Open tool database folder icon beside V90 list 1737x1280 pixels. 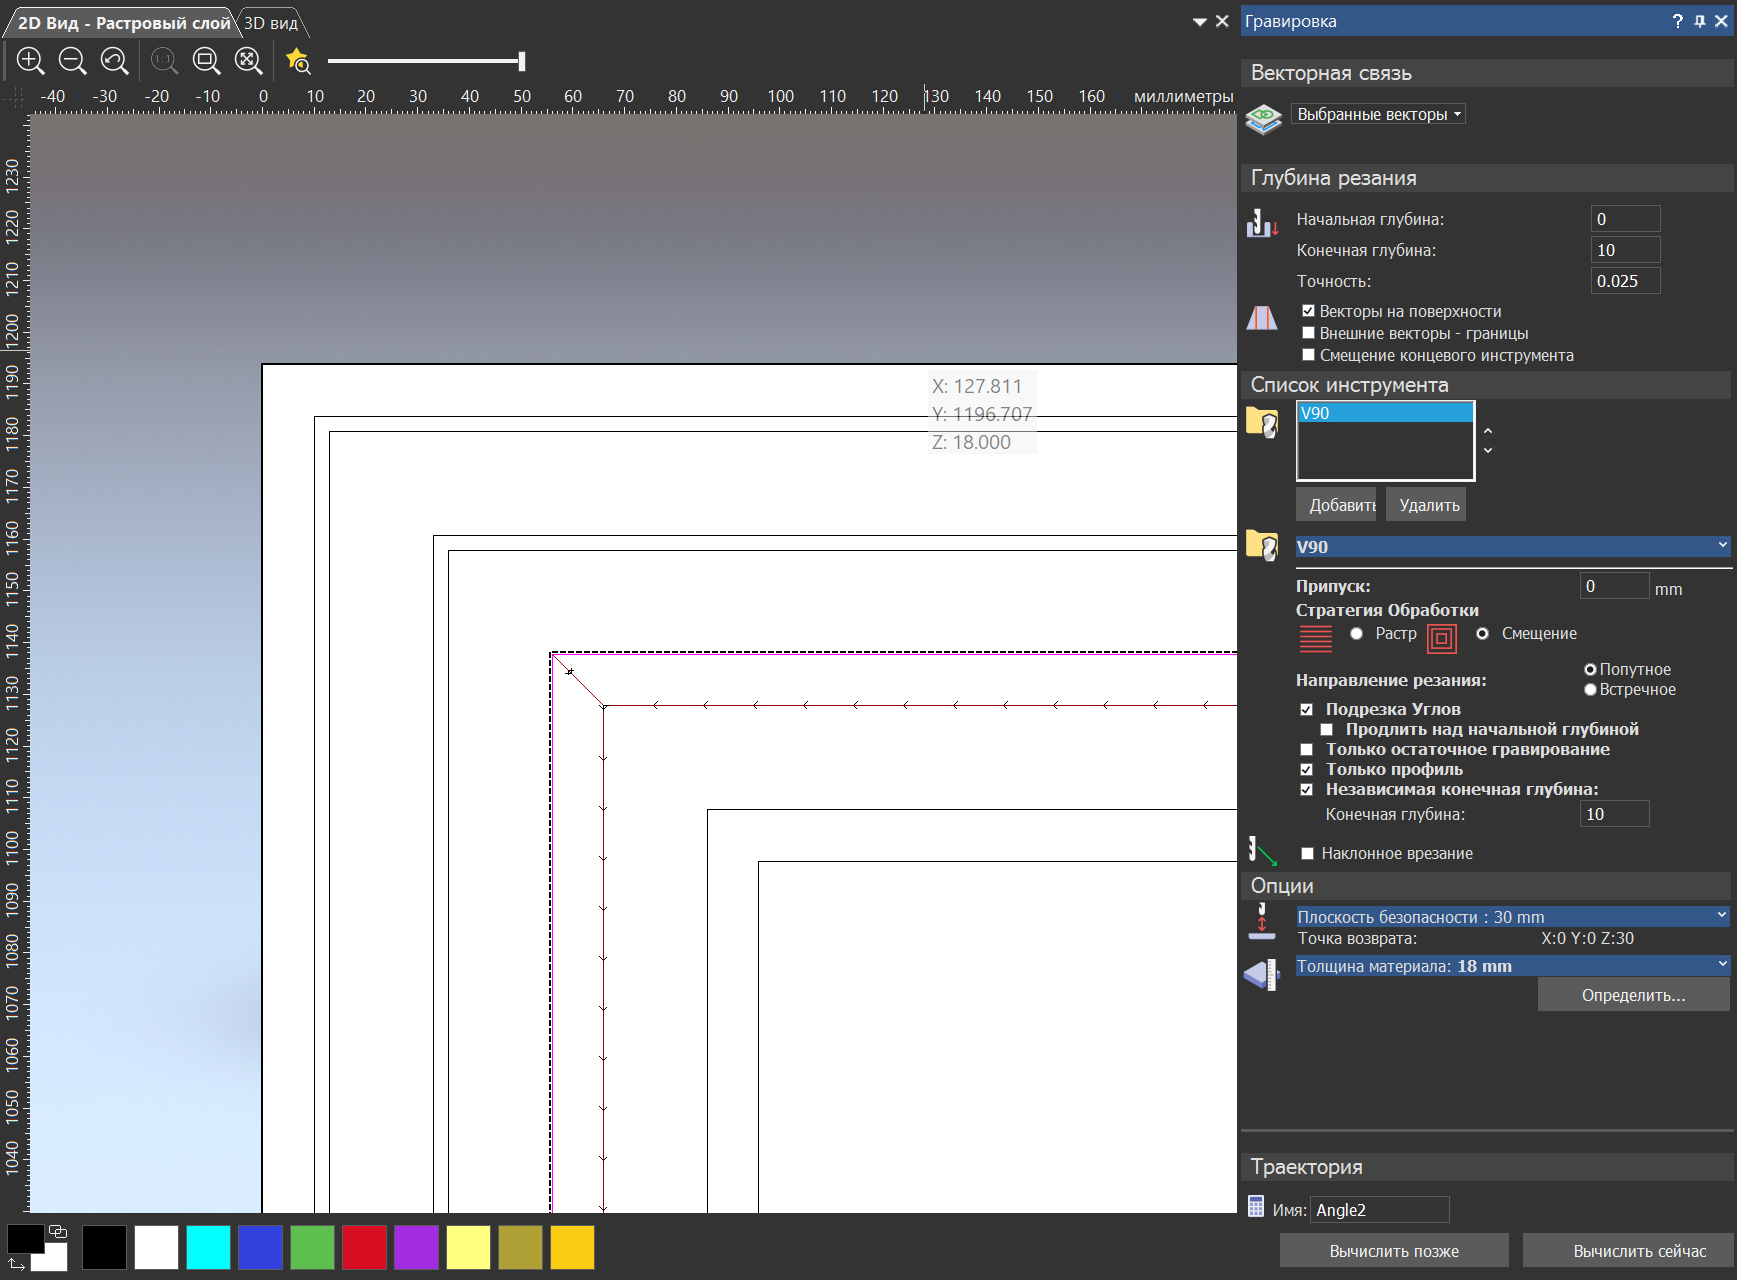(x=1262, y=423)
